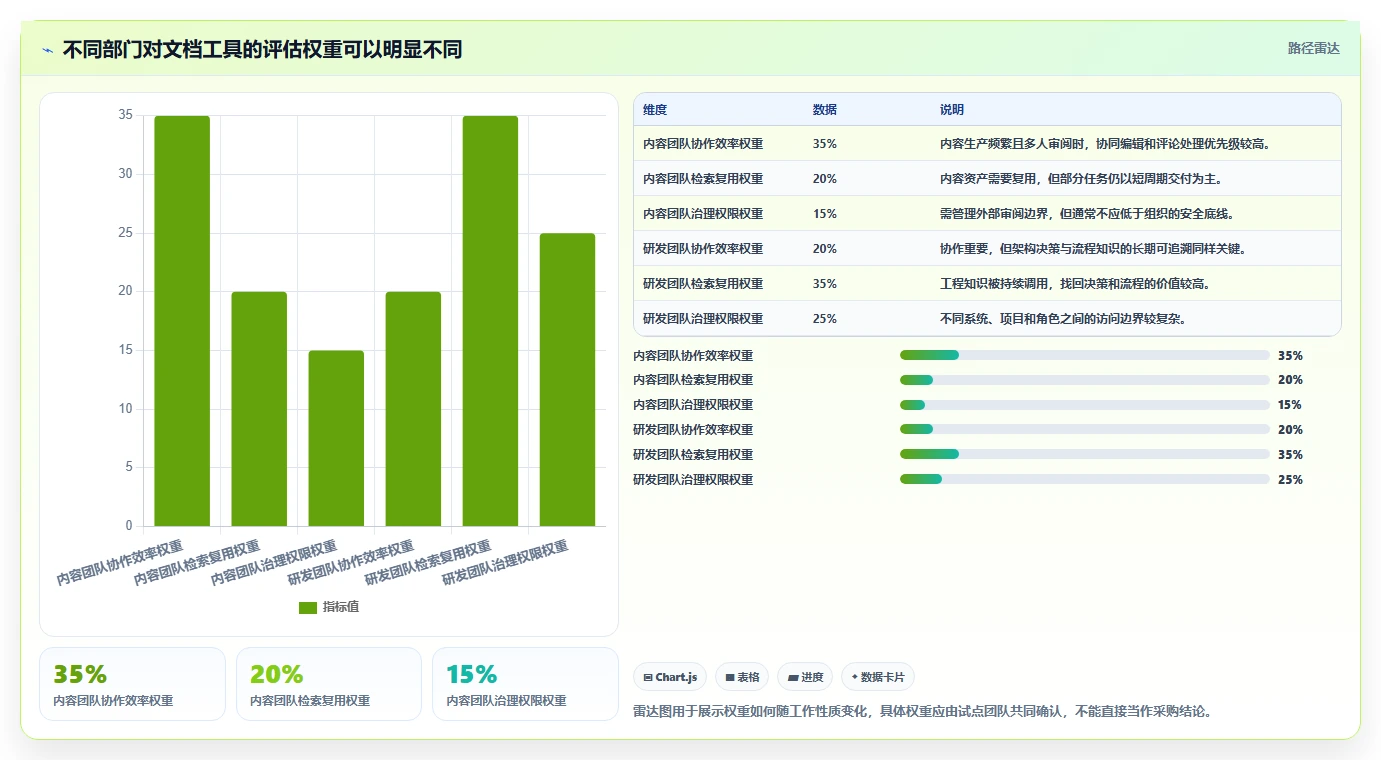Click the pulse icon beside the slide title

tap(48, 50)
